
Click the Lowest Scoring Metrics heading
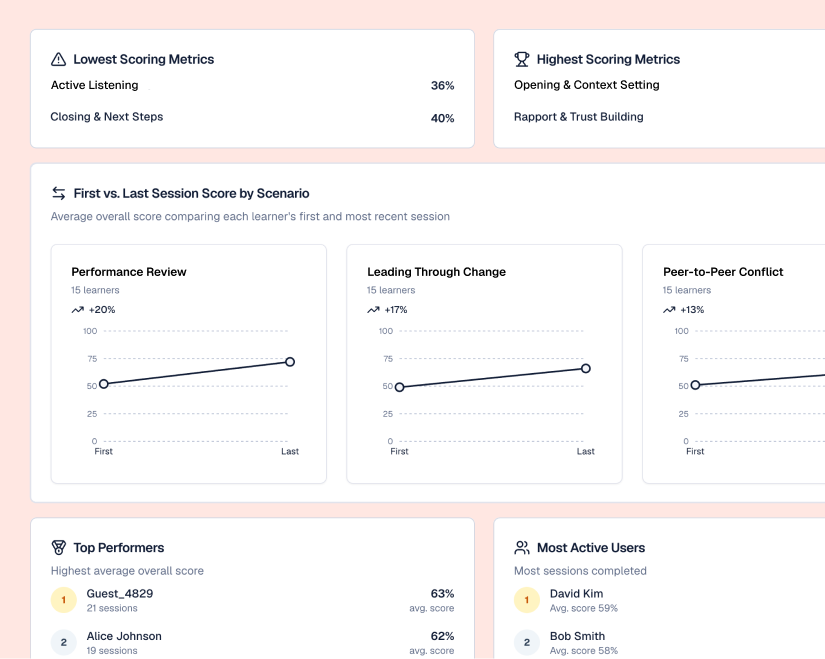point(144,59)
